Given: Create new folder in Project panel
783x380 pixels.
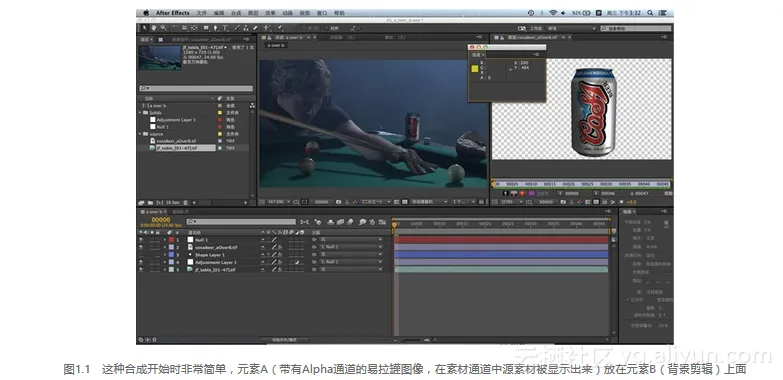Looking at the screenshot, I should point(150,203).
